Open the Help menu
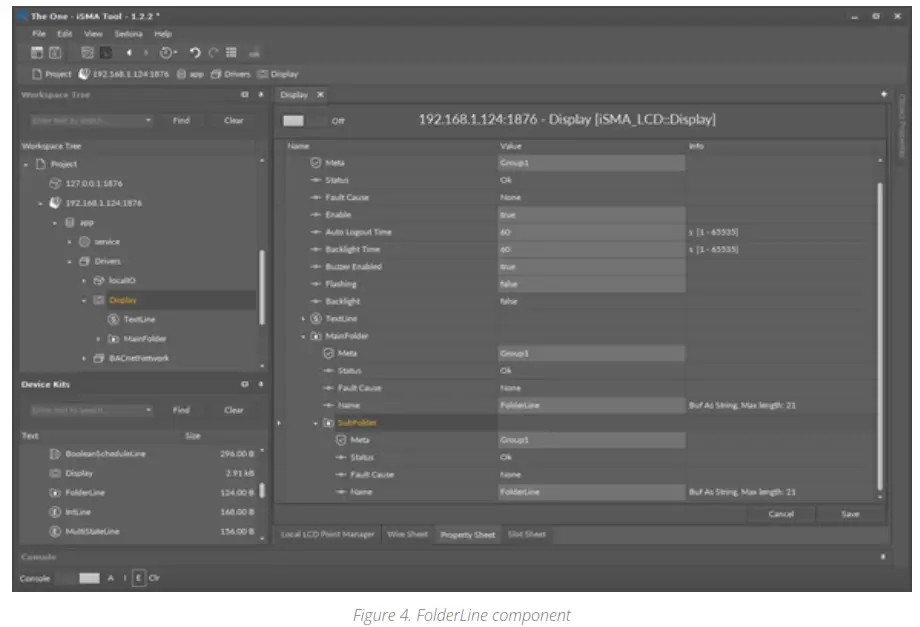 (x=163, y=34)
